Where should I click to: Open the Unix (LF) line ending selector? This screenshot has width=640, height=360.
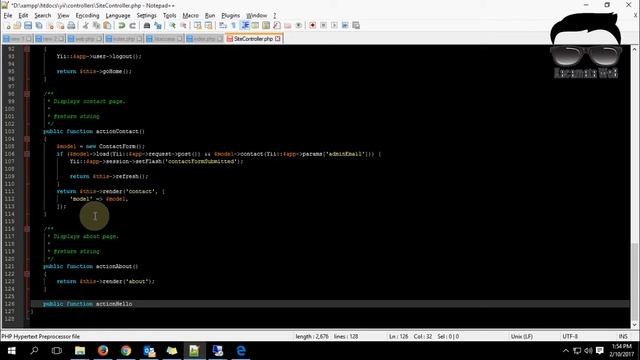[x=522, y=336]
